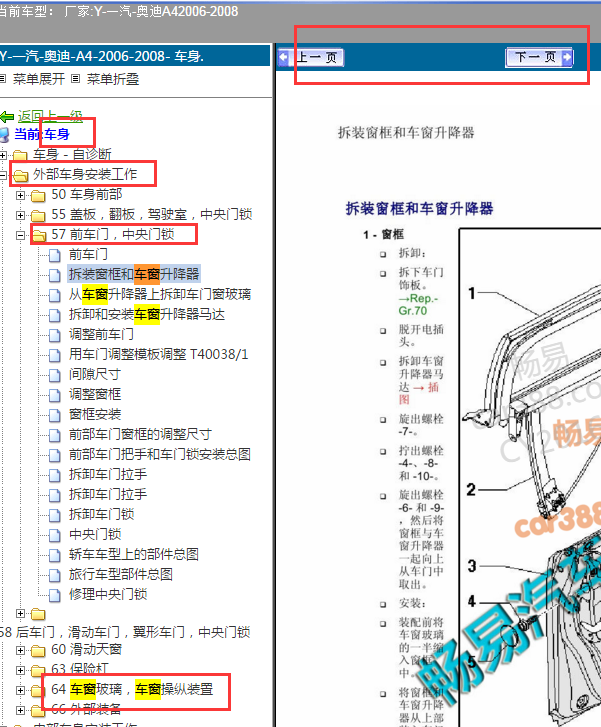Expand the 车身 - 自诊断 folder
The image size is (601, 727).
(3, 155)
